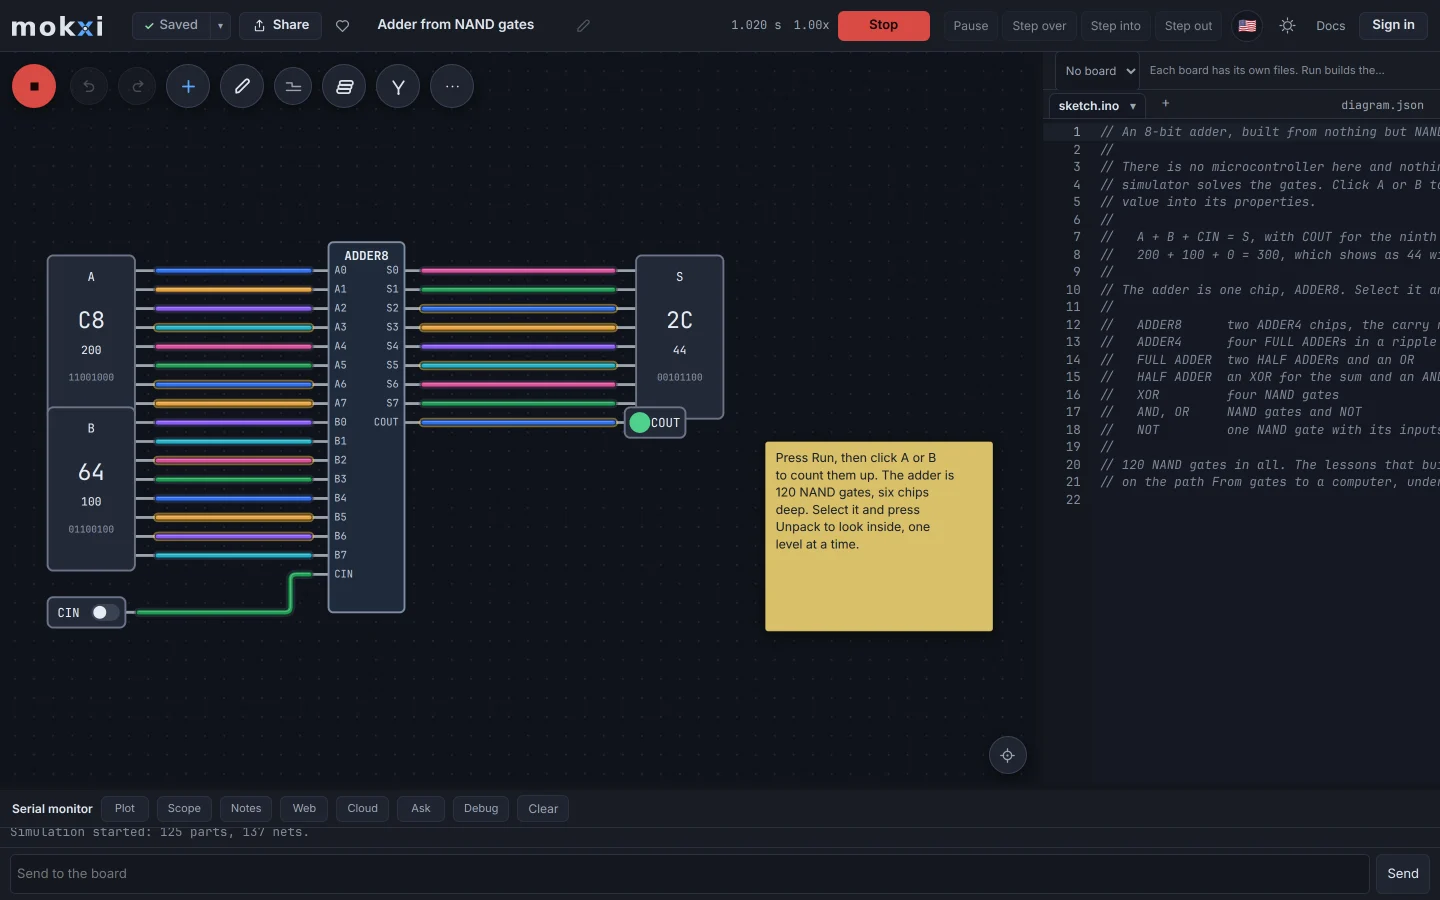Open the No board selector

pyautogui.click(x=1098, y=71)
